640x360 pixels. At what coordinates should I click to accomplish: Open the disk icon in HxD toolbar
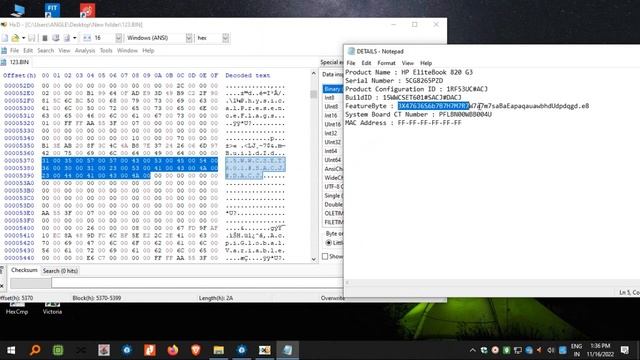click(x=56, y=38)
